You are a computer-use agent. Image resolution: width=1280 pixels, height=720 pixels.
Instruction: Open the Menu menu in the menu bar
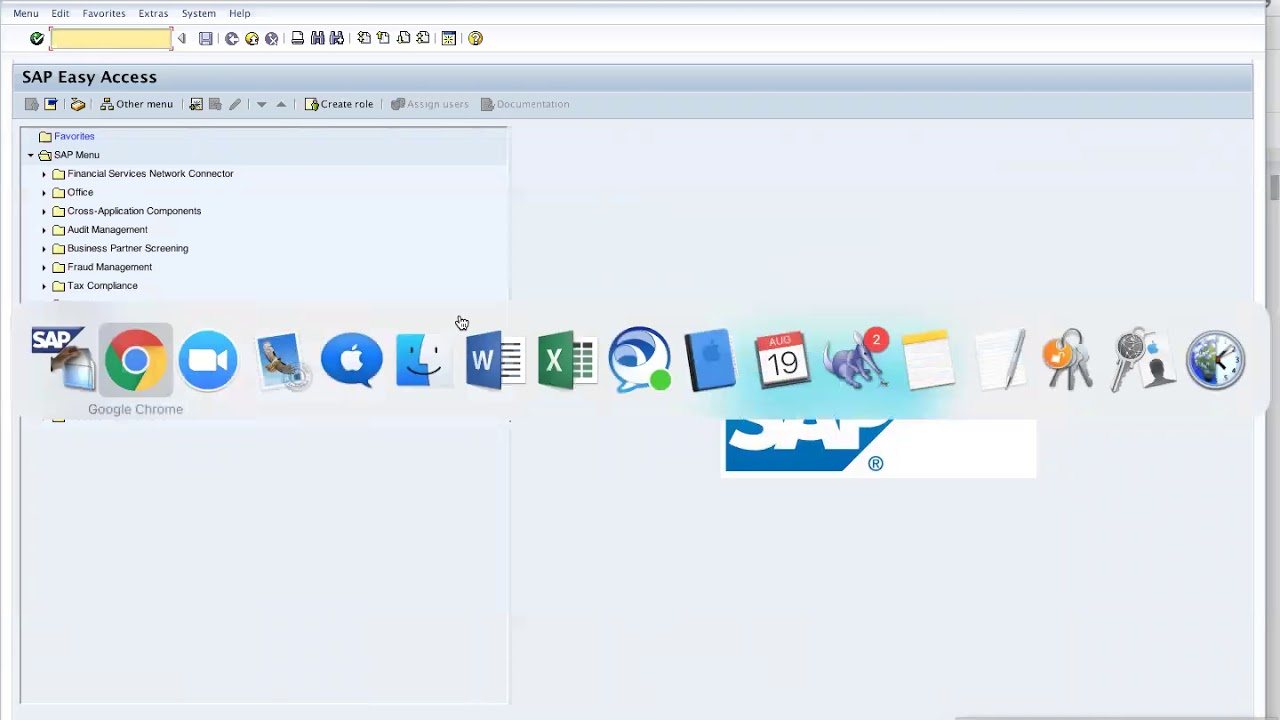26,13
